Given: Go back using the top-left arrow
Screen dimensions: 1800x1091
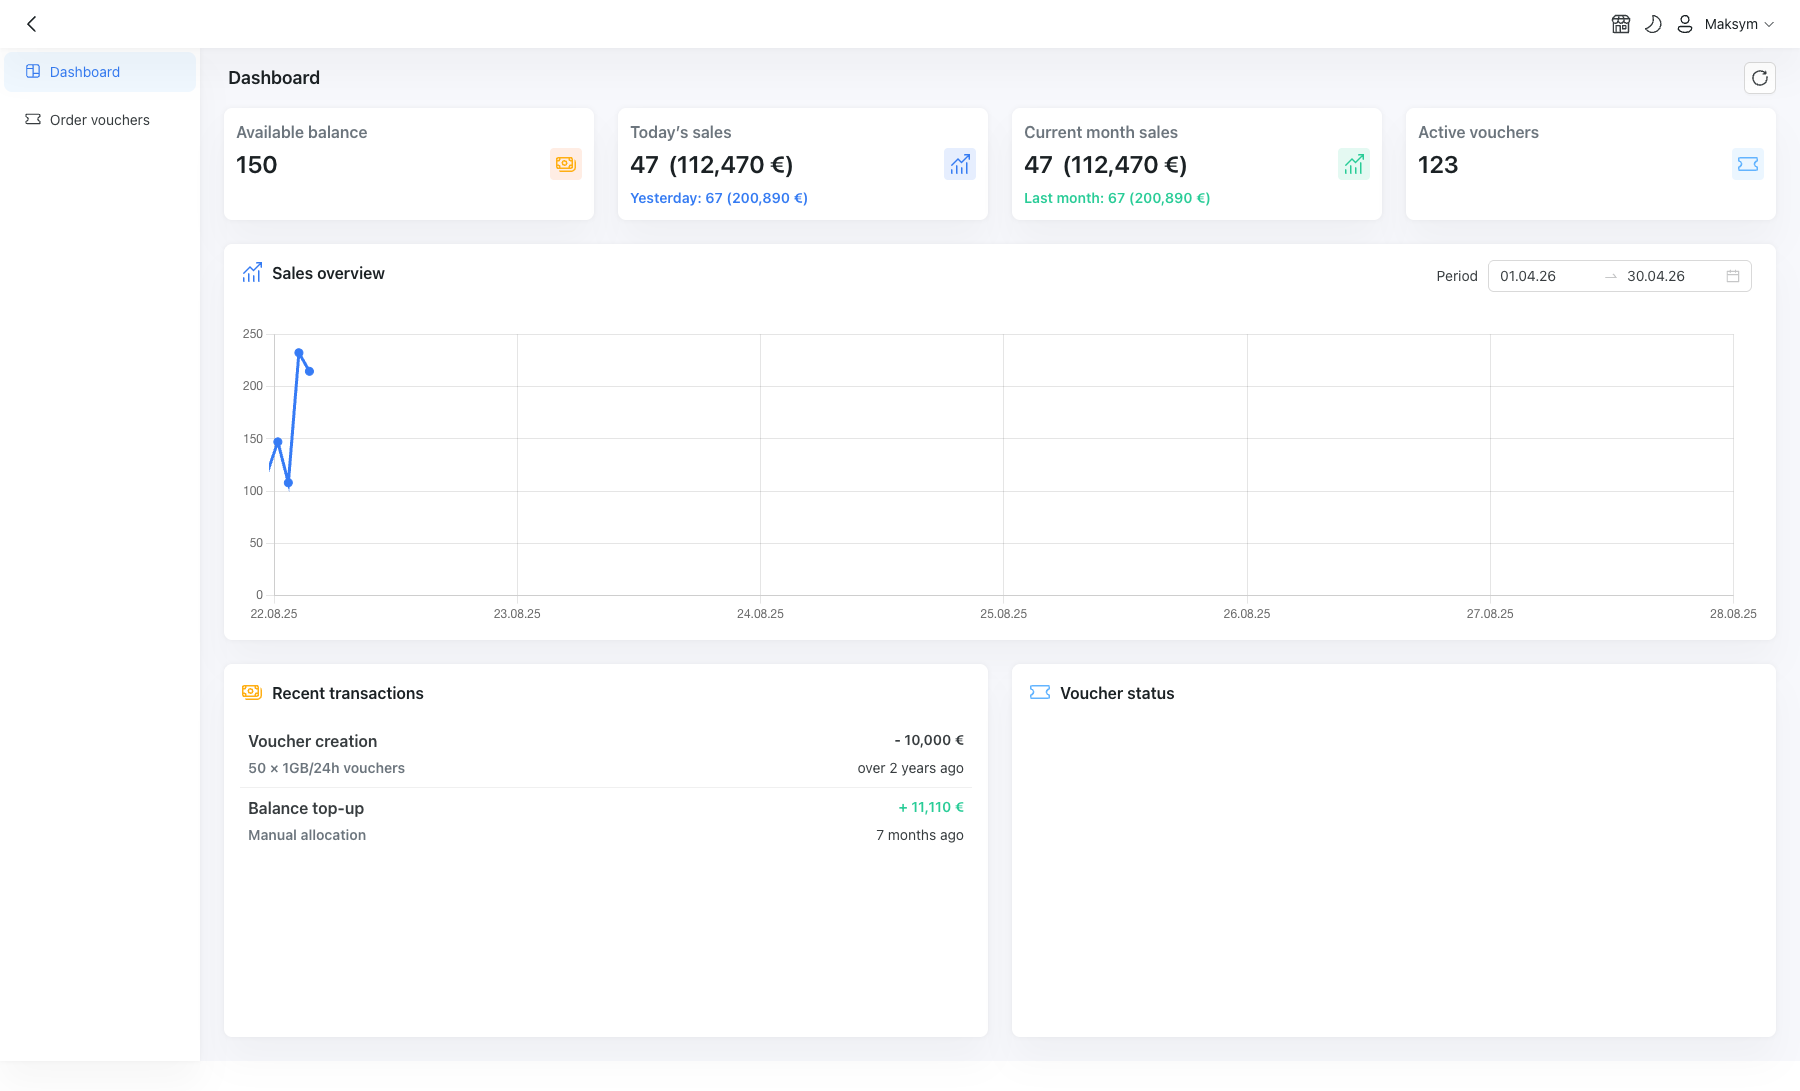Looking at the screenshot, I should pos(32,24).
